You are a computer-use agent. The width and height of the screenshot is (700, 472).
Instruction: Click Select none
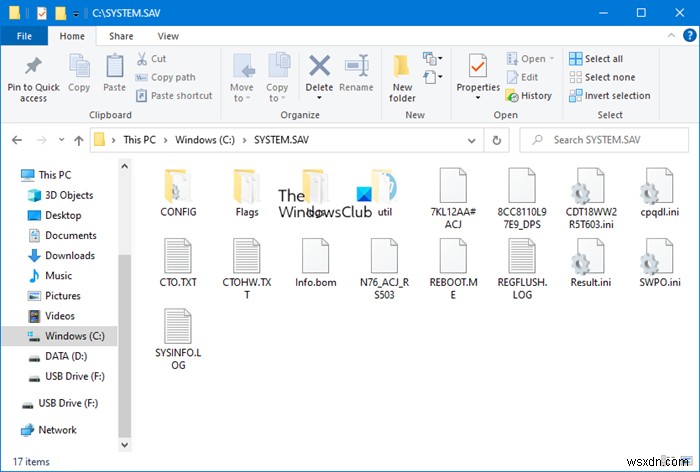click(x=602, y=77)
